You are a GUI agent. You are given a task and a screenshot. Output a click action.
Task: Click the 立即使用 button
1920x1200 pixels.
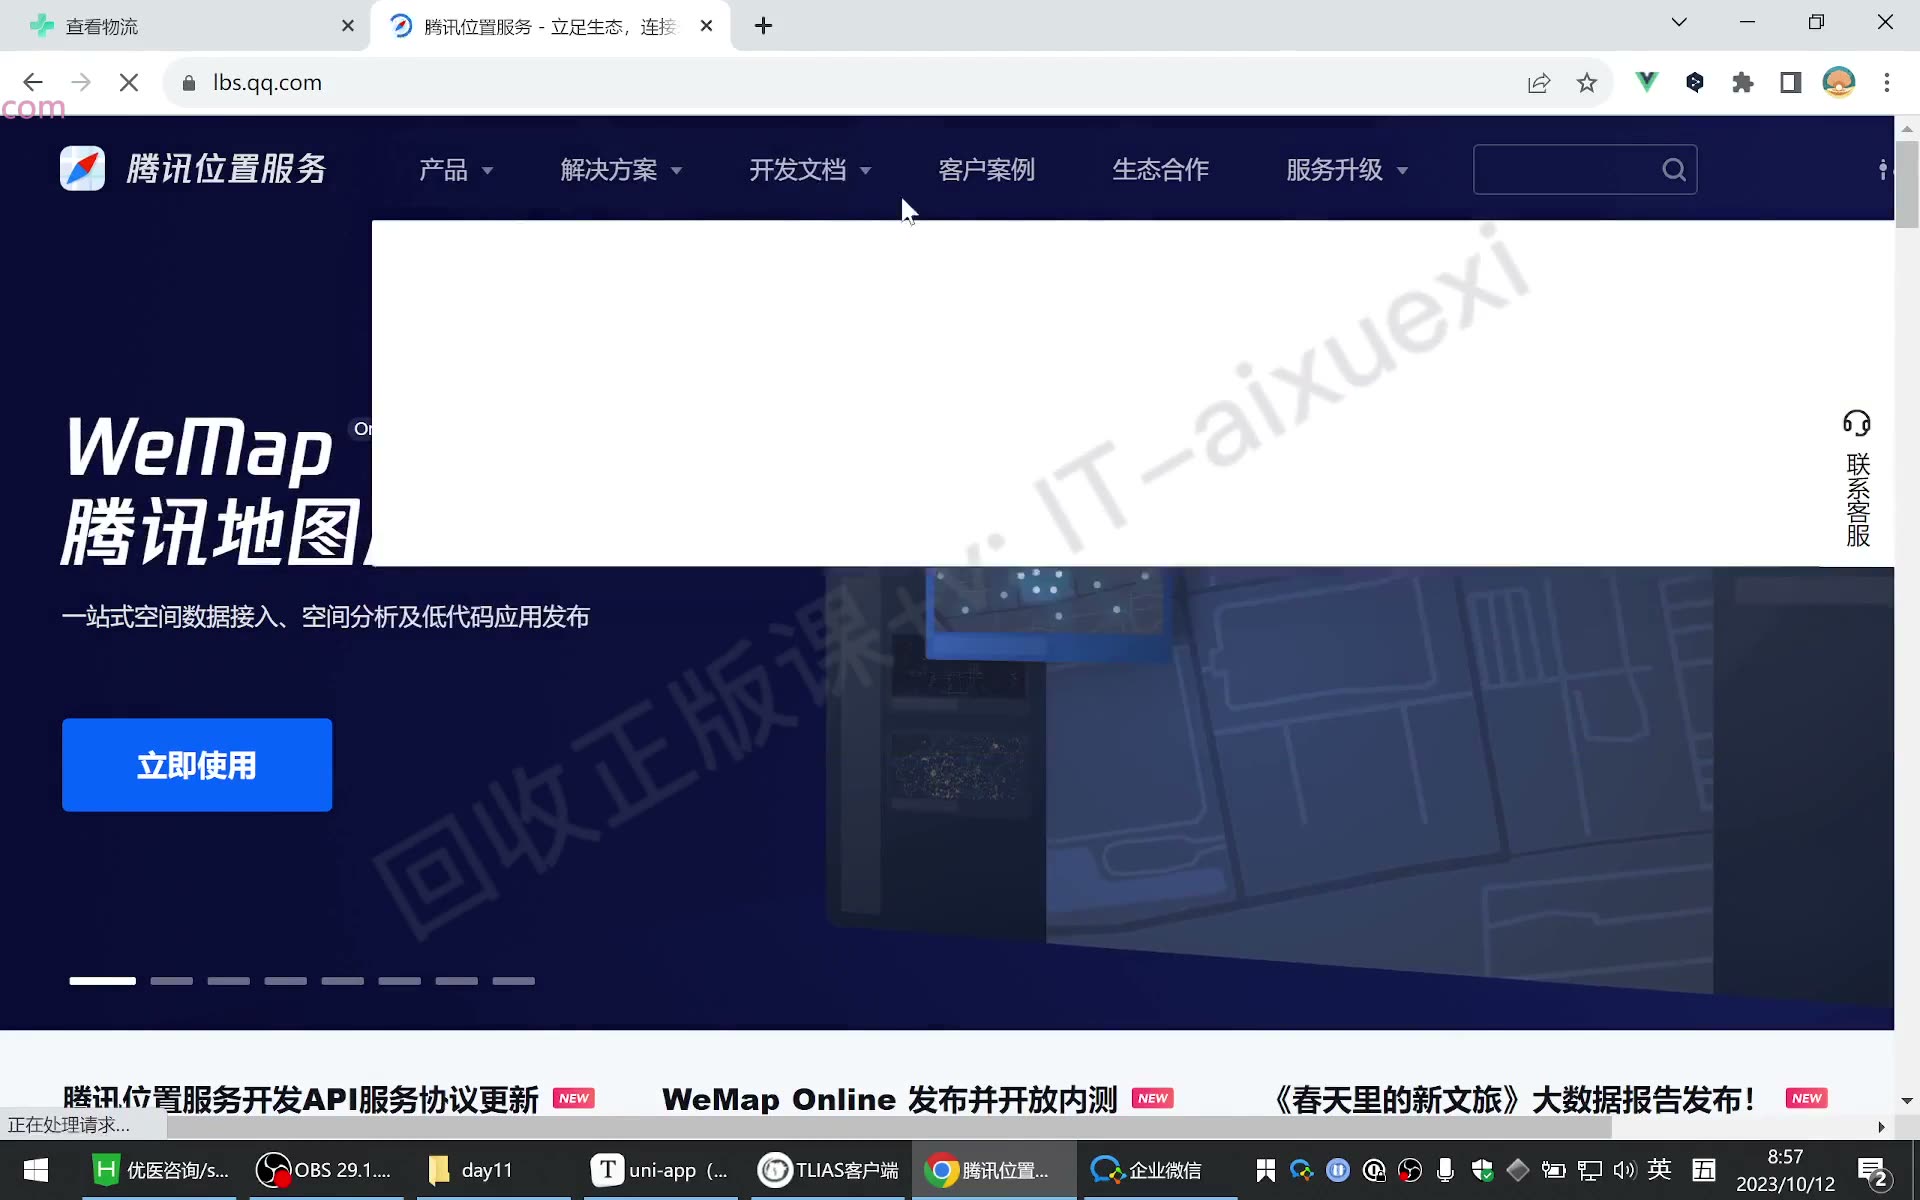197,765
